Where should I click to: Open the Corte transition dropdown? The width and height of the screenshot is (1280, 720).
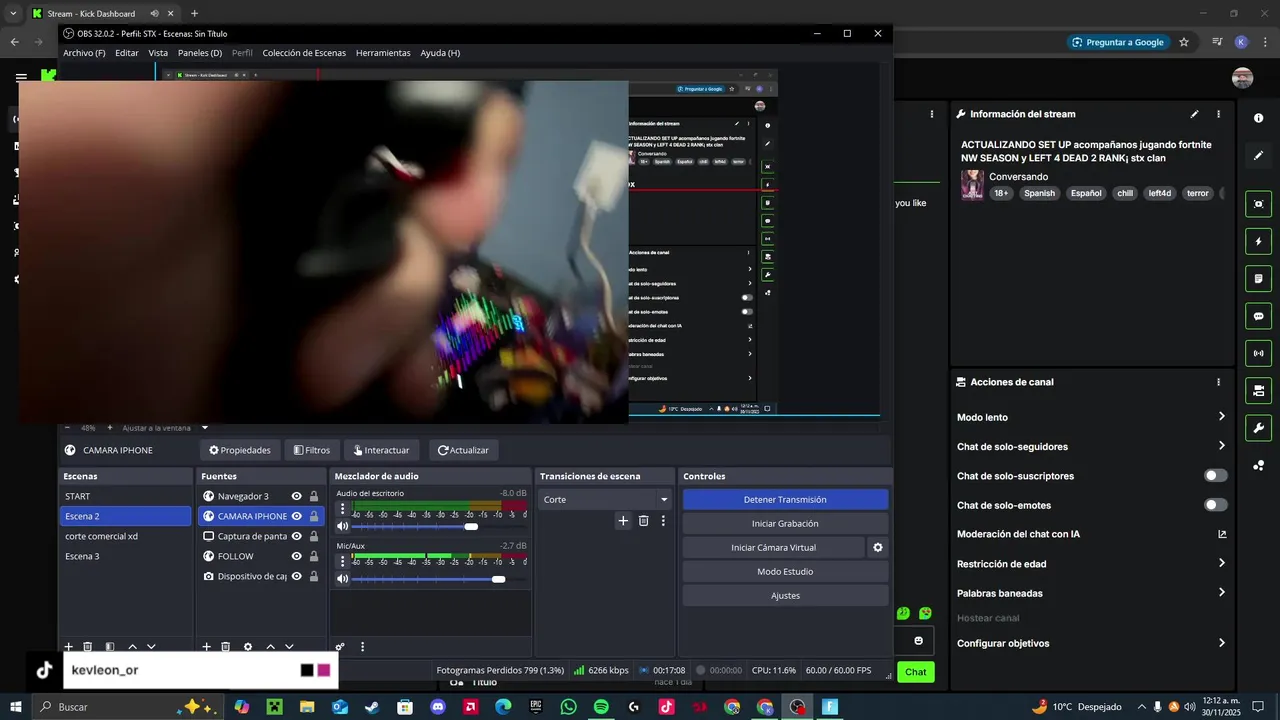[x=606, y=499]
